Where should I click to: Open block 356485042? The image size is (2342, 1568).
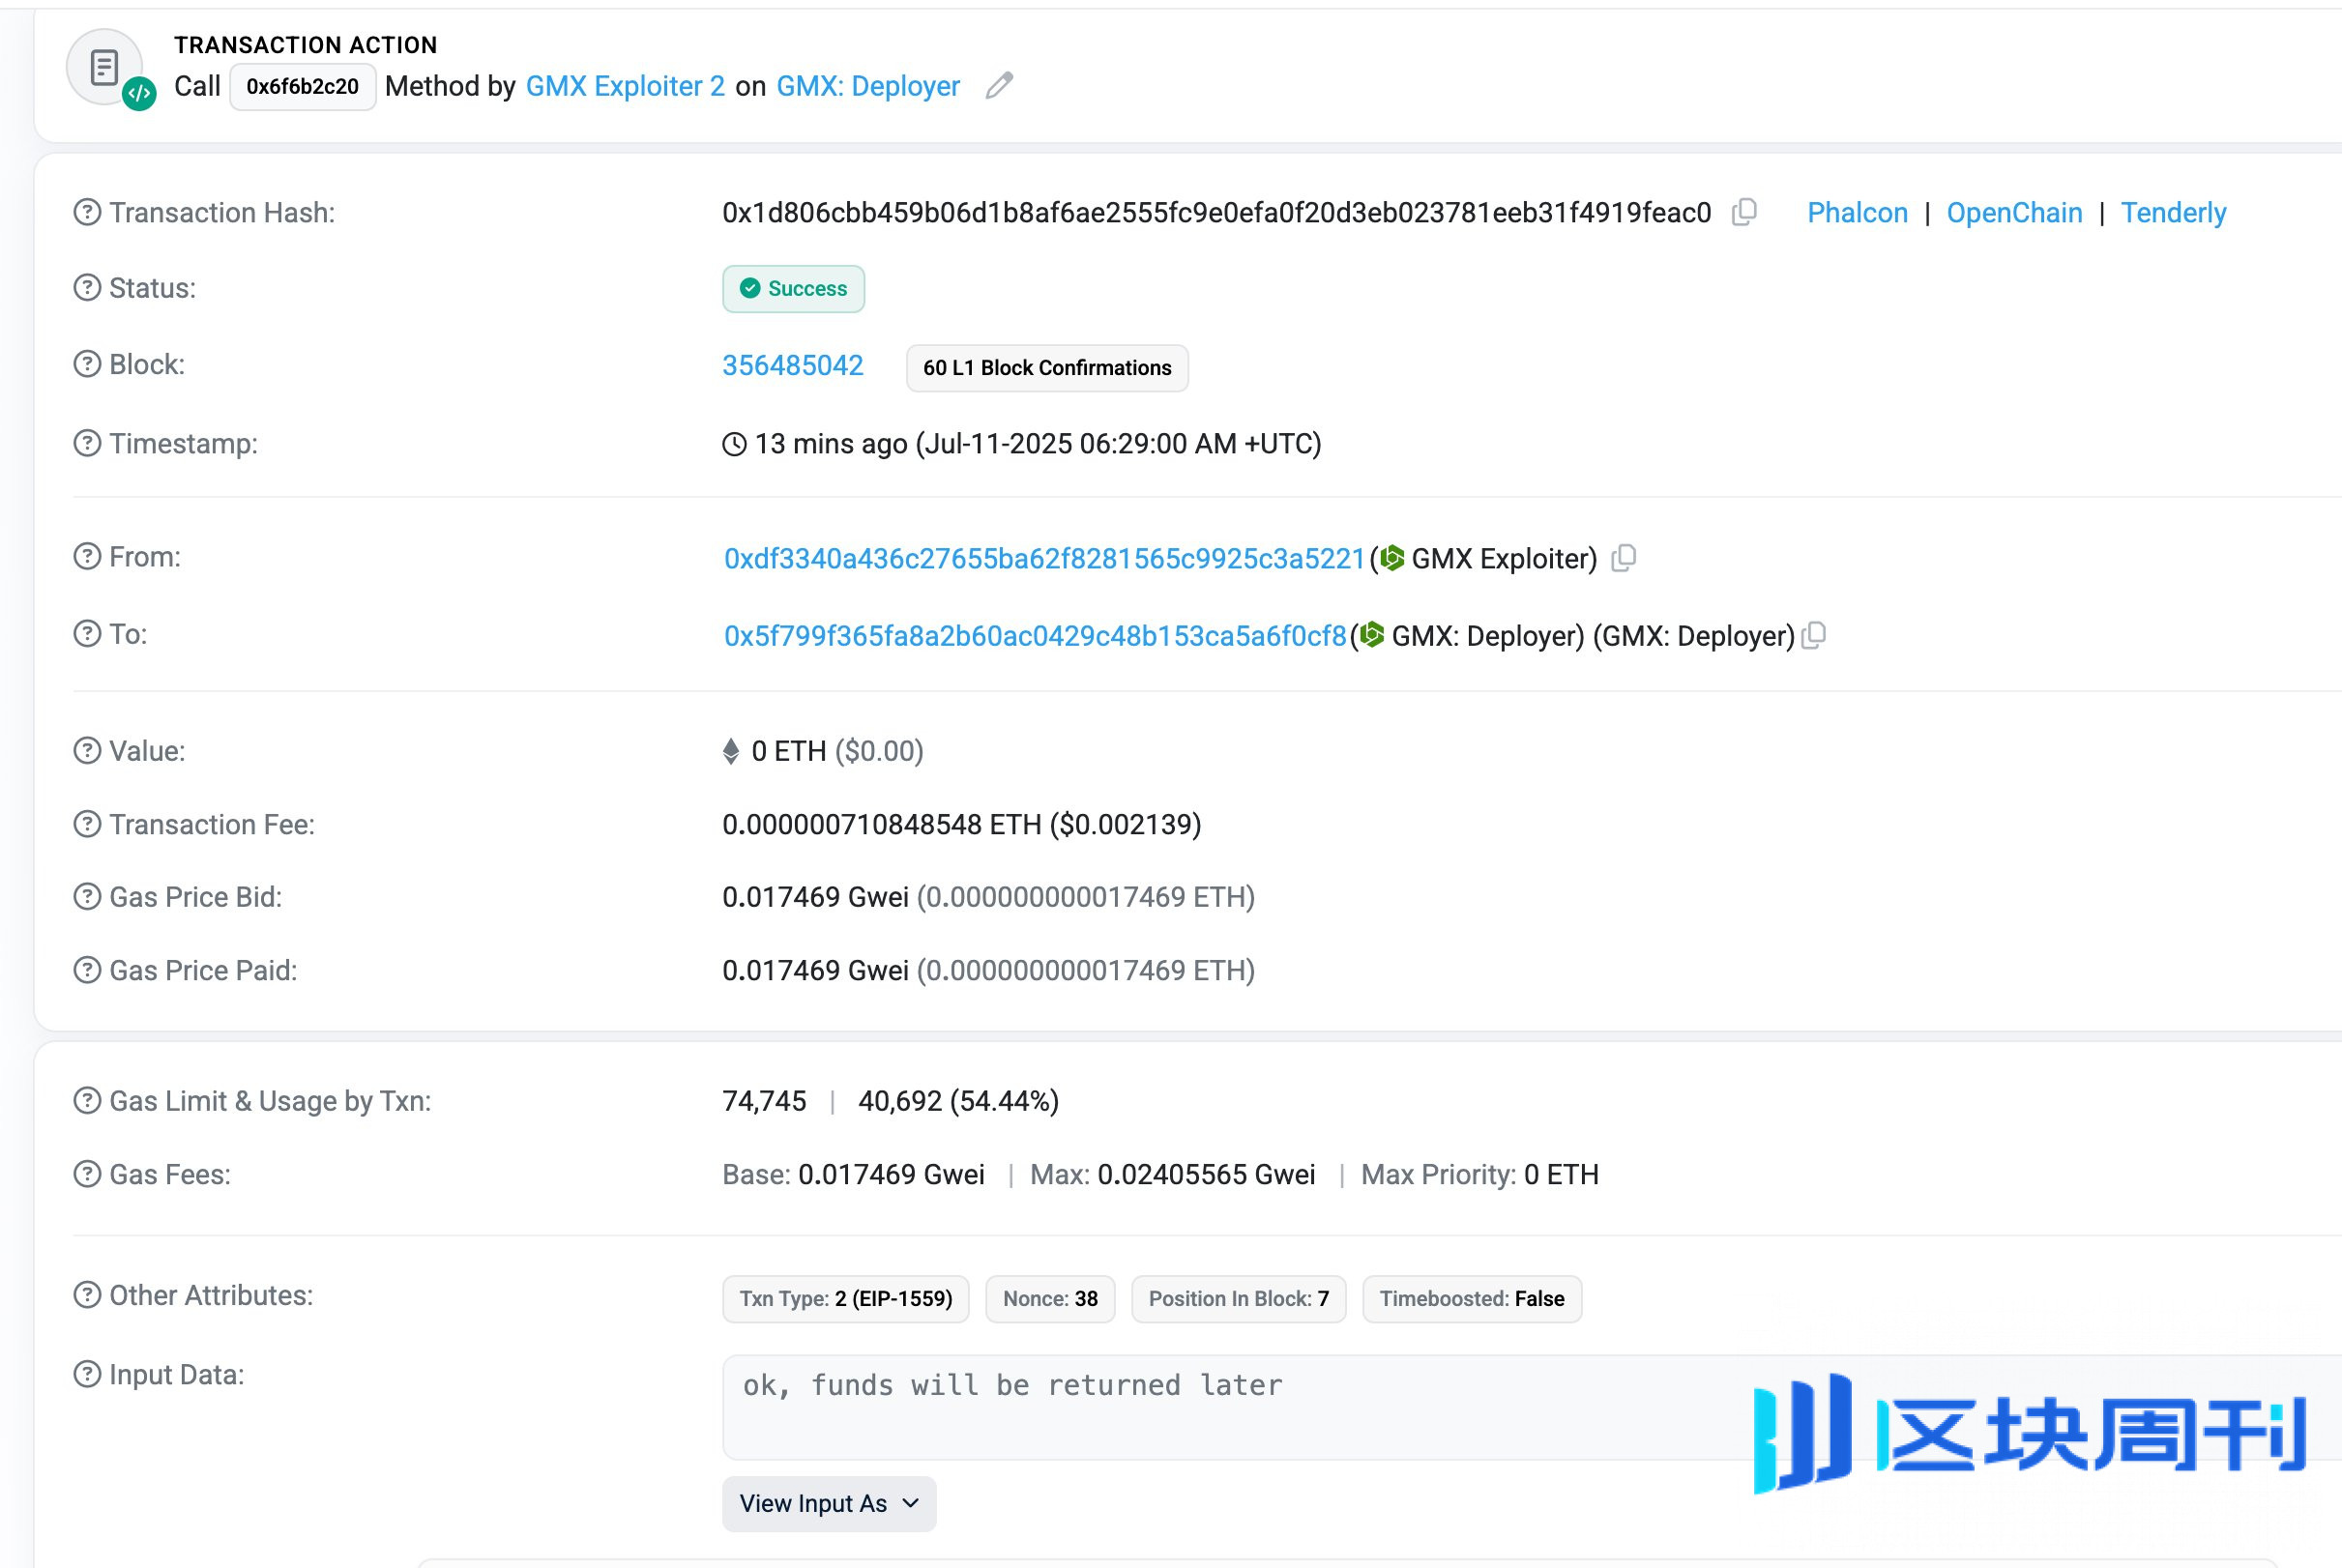coord(793,365)
